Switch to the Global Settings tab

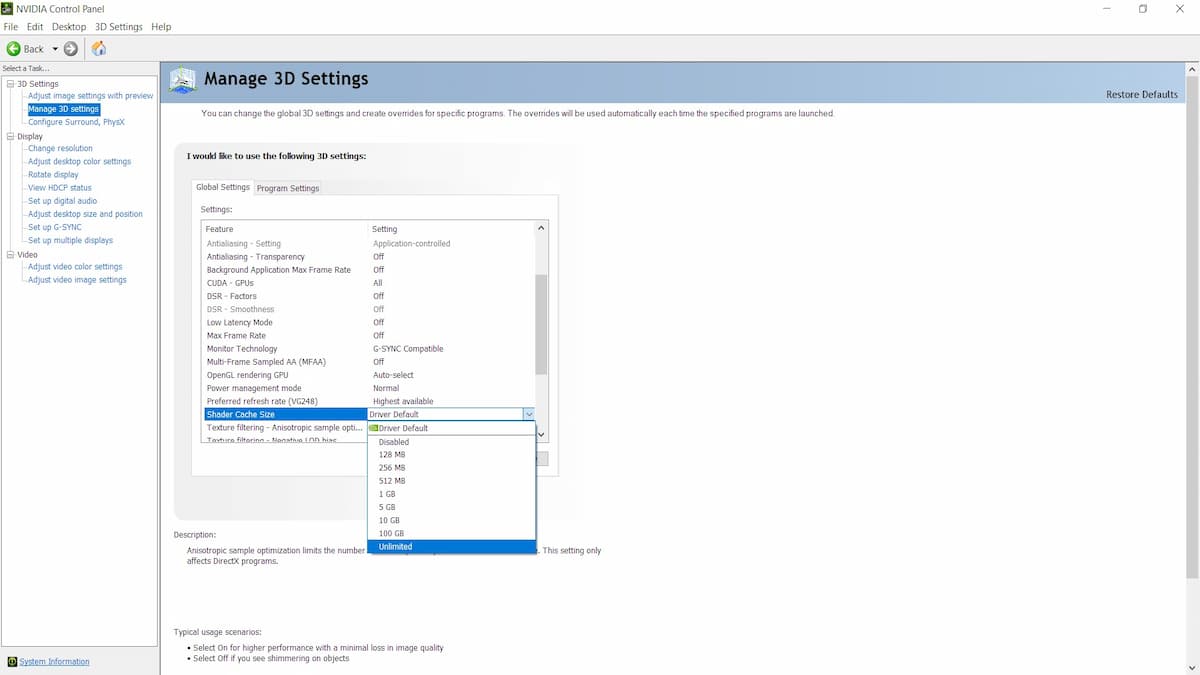(x=223, y=187)
